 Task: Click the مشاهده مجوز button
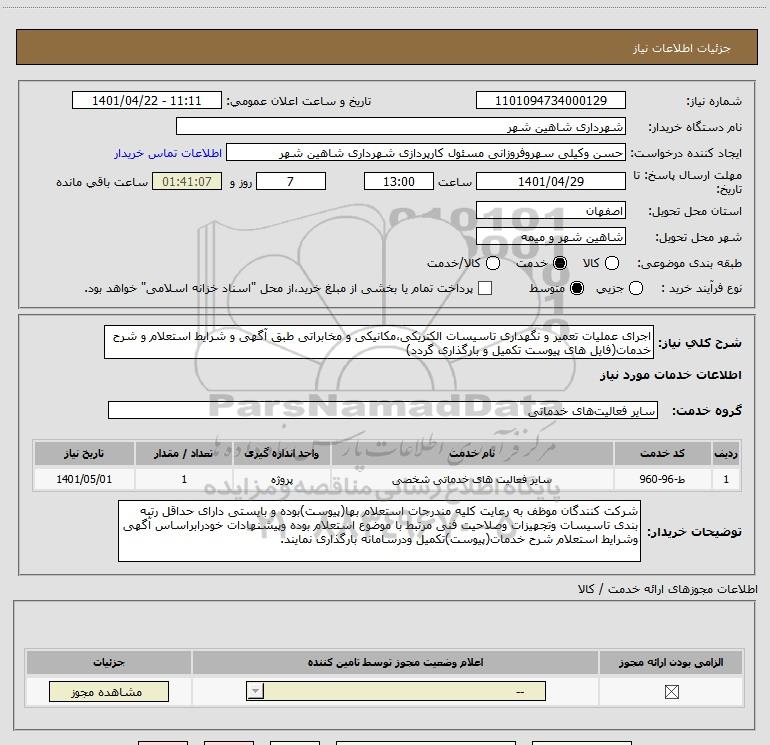coord(109,691)
